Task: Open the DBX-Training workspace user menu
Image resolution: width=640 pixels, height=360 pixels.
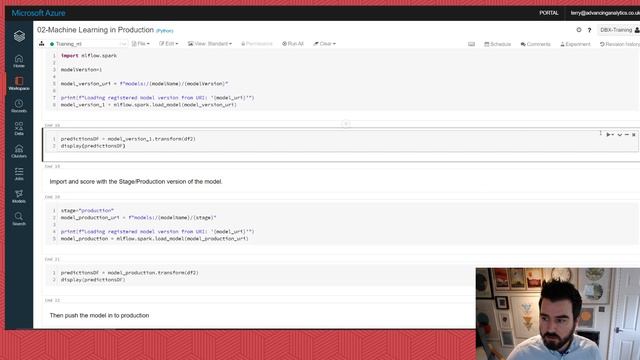Action: (619, 30)
